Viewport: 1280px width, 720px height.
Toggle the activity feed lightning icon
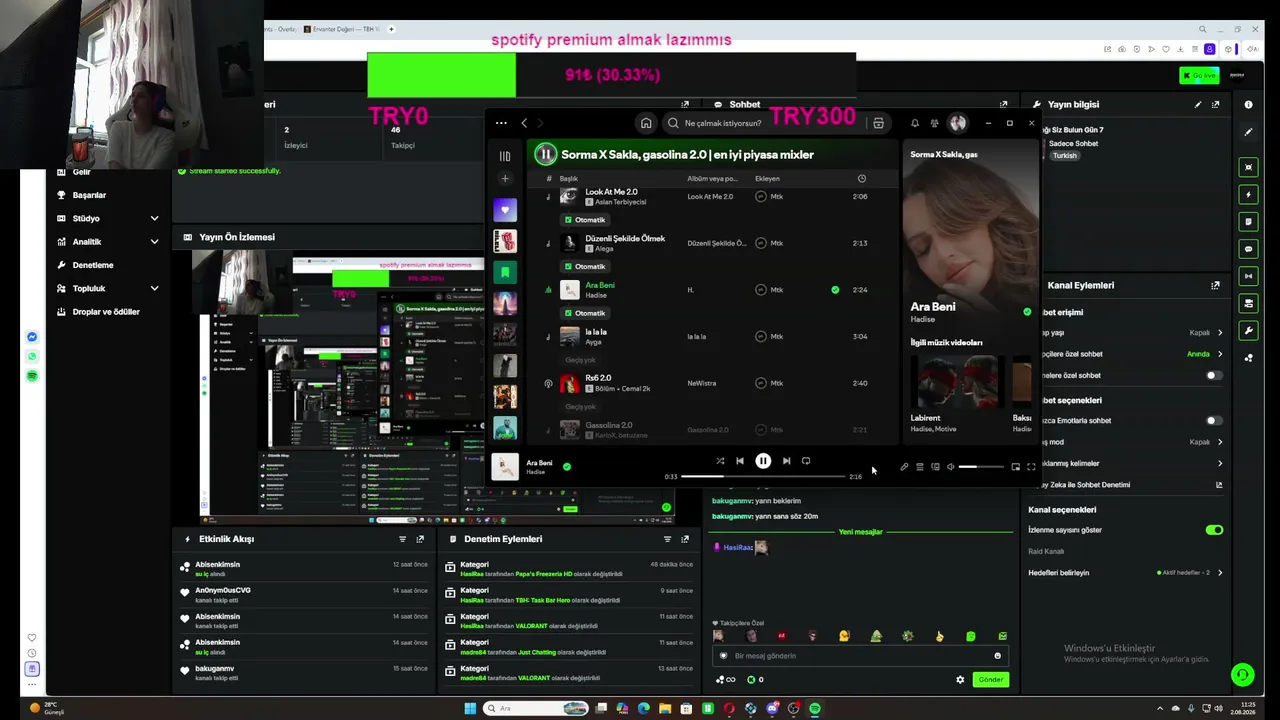1248,194
